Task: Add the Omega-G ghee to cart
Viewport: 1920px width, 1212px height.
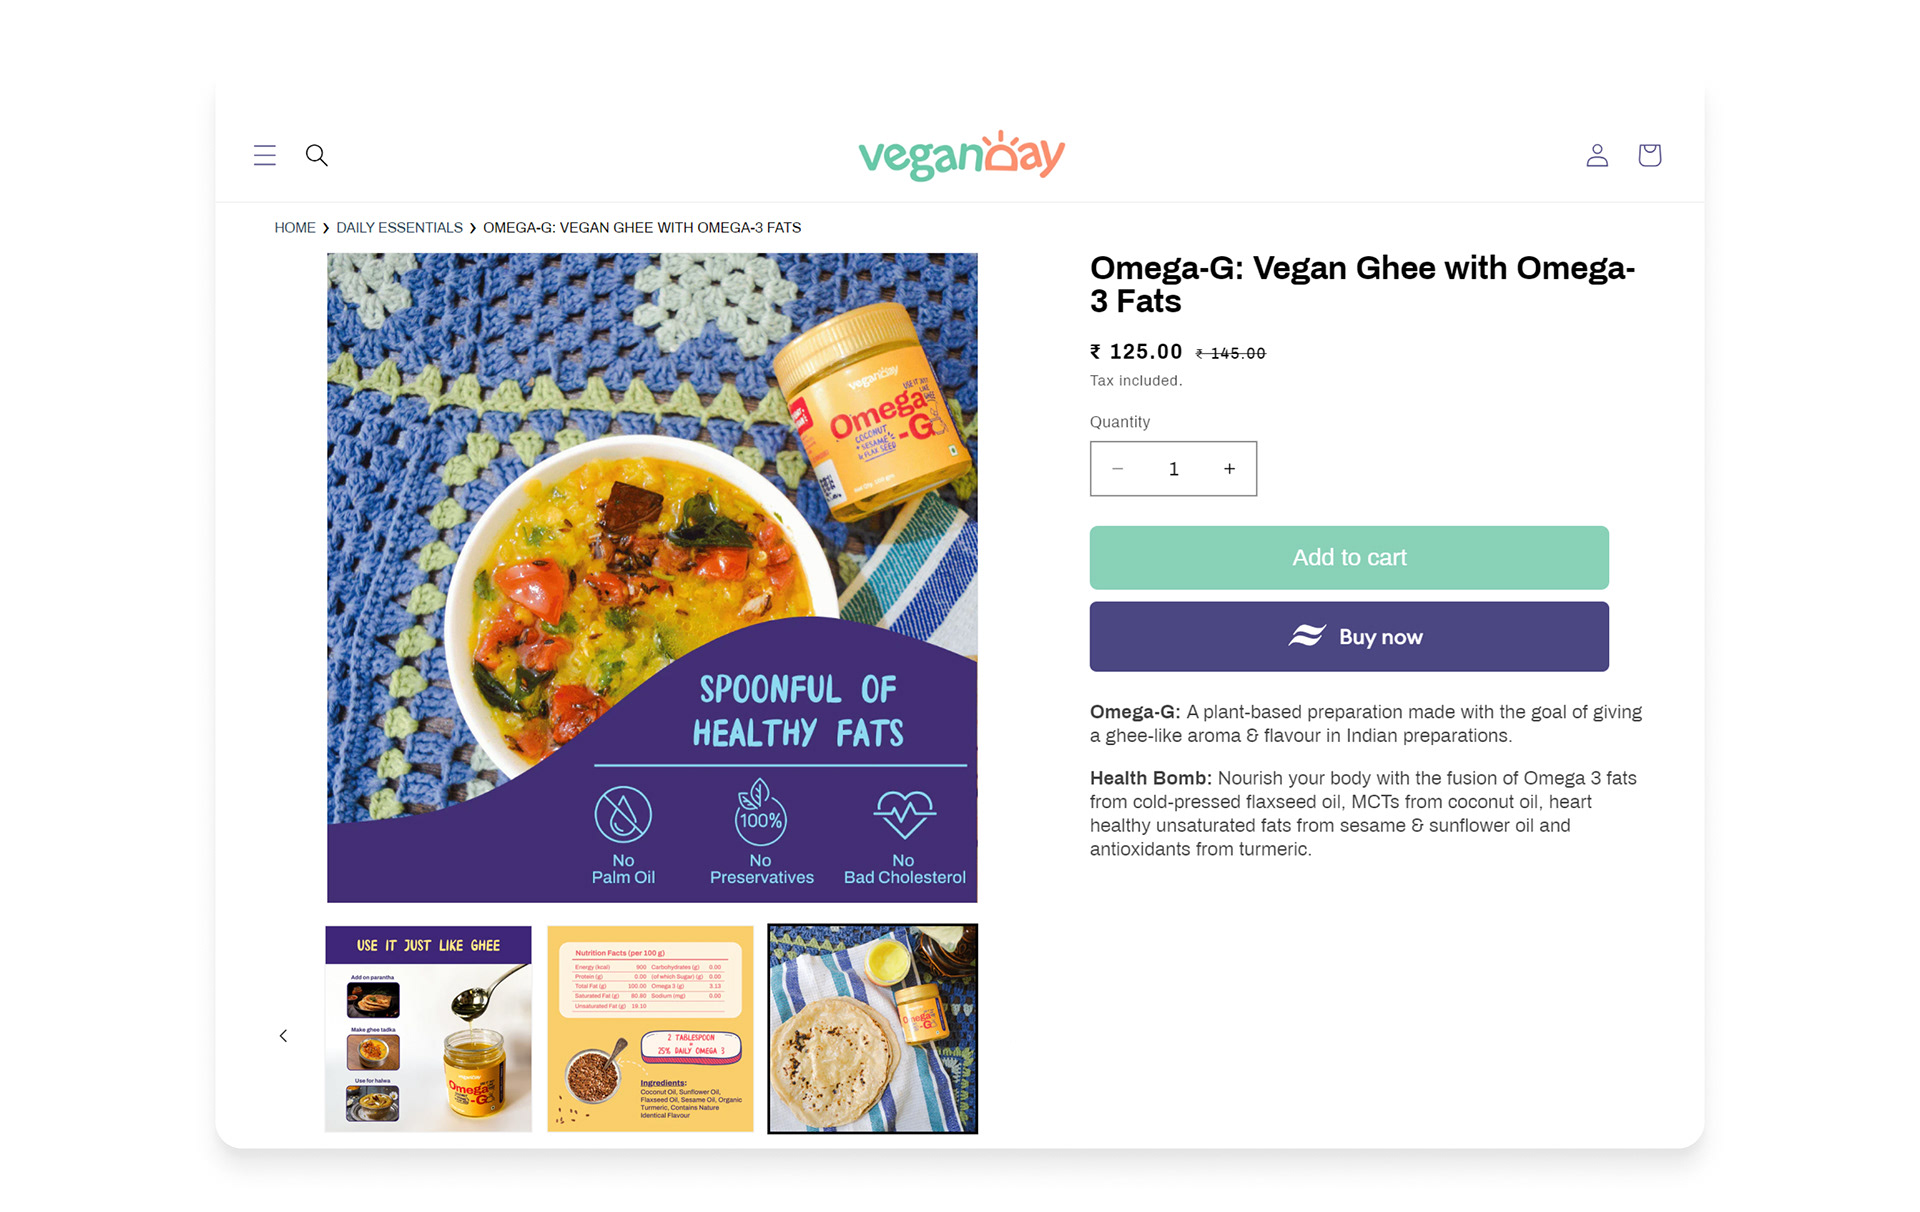Action: pyautogui.click(x=1349, y=558)
